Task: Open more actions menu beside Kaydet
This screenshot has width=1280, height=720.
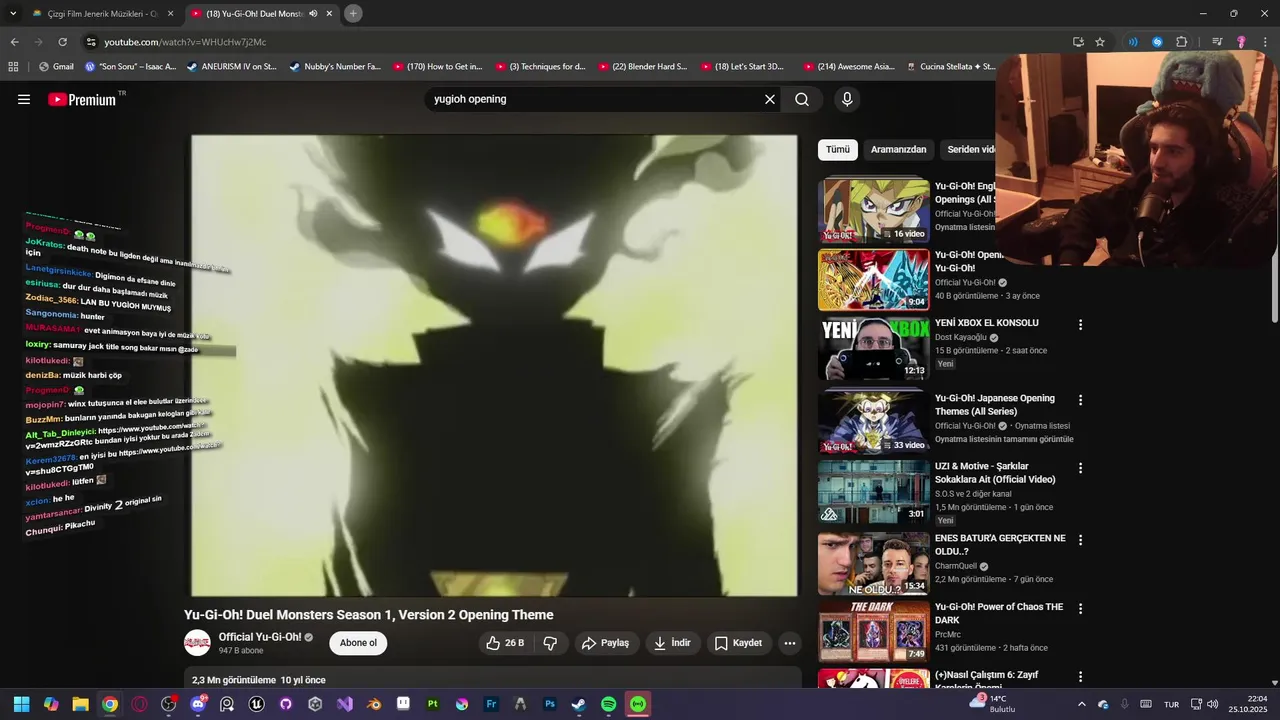Action: click(x=789, y=643)
